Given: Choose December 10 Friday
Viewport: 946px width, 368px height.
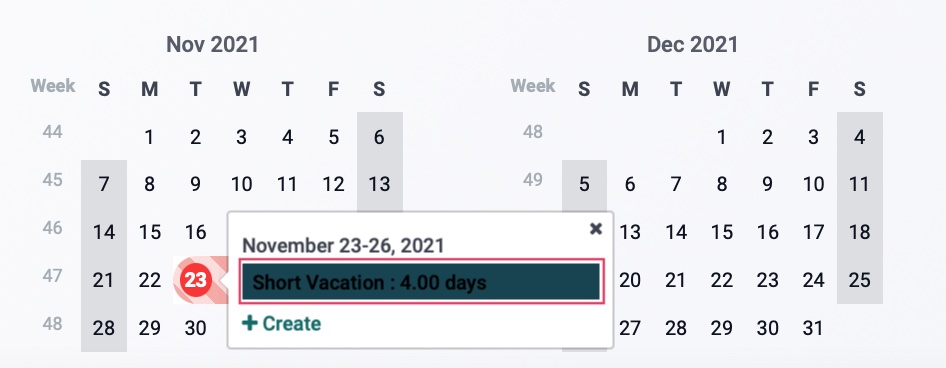Looking at the screenshot, I should point(813,184).
